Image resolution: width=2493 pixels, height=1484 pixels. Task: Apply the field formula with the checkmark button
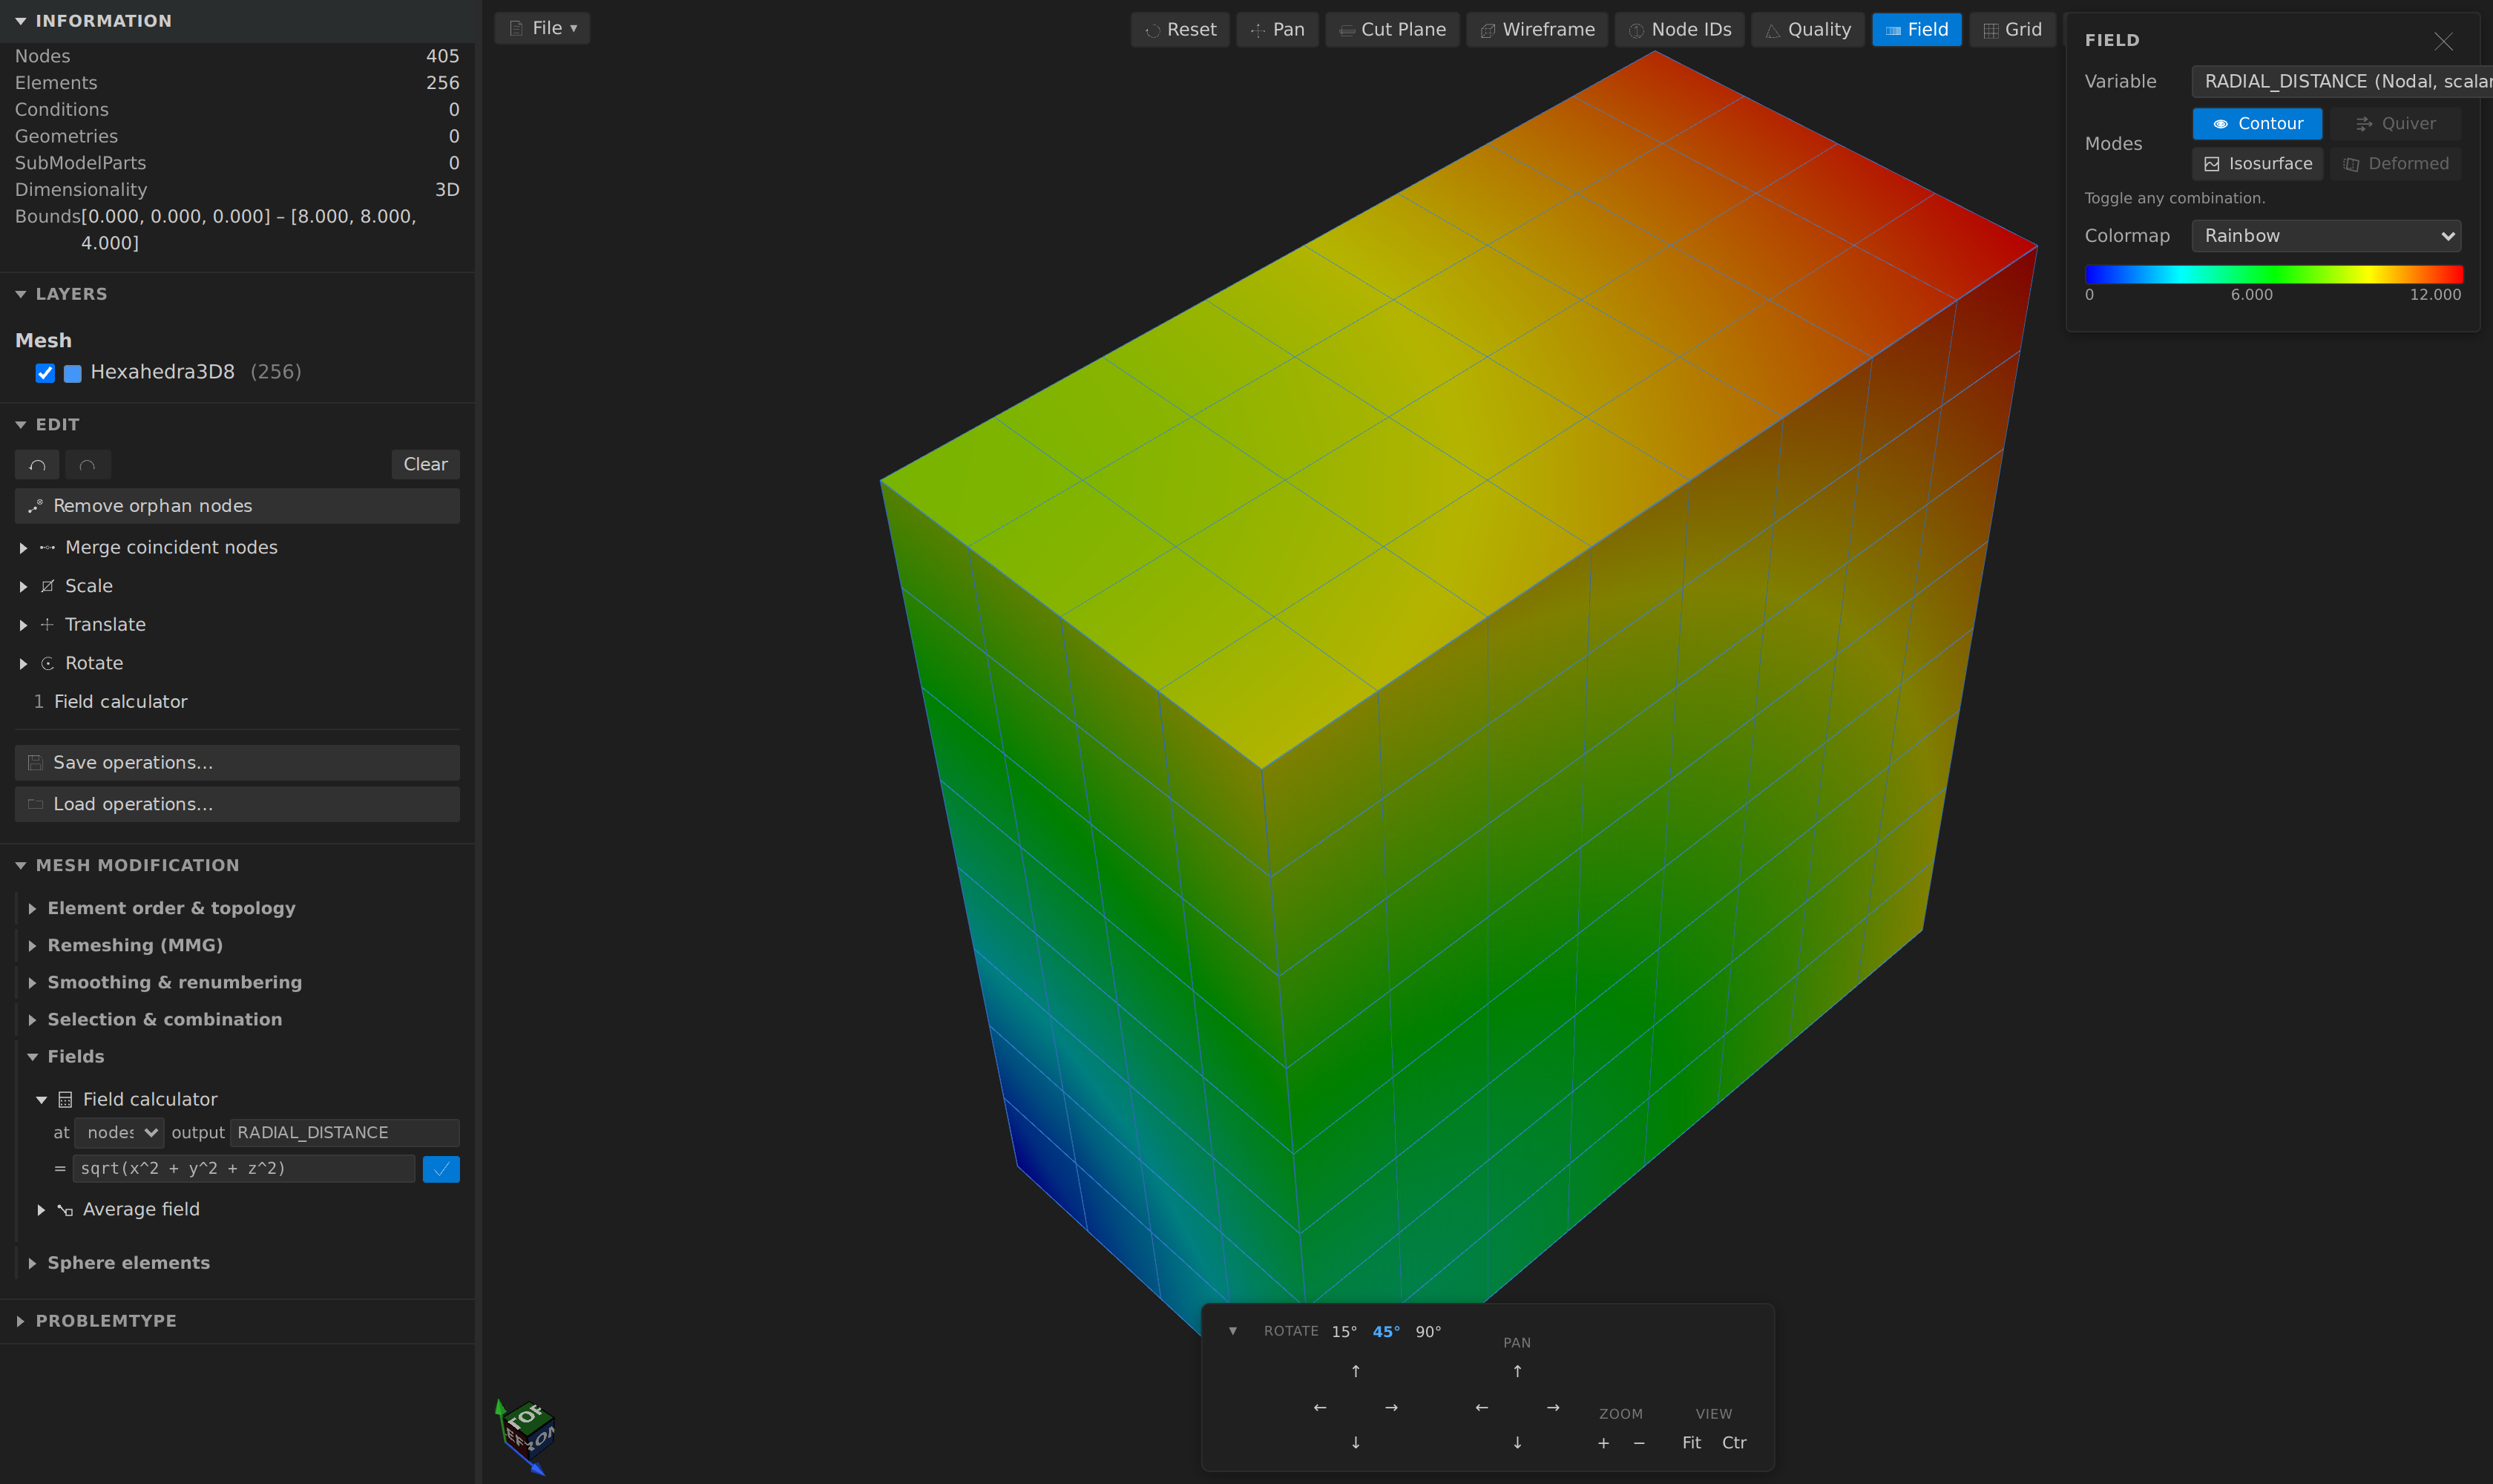coord(441,1168)
